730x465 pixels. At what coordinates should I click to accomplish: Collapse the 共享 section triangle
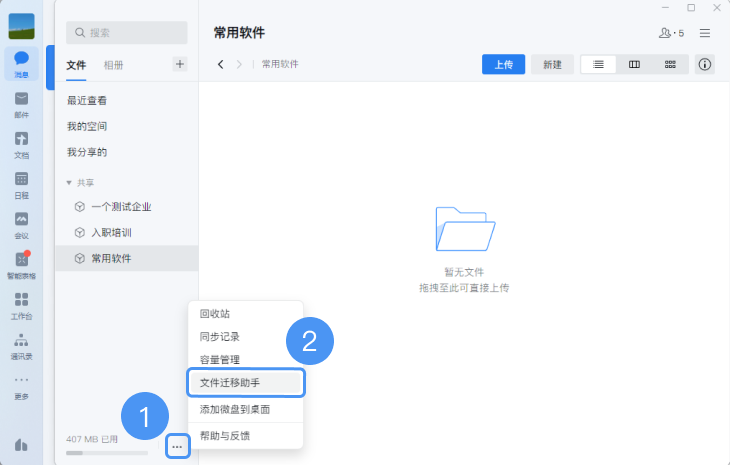point(68,183)
